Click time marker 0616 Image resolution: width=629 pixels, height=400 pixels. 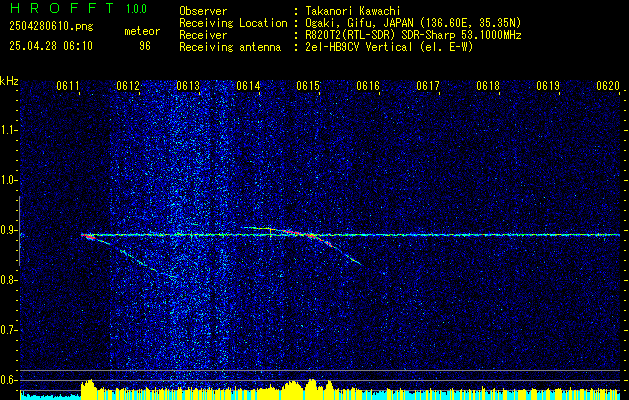tap(368, 85)
